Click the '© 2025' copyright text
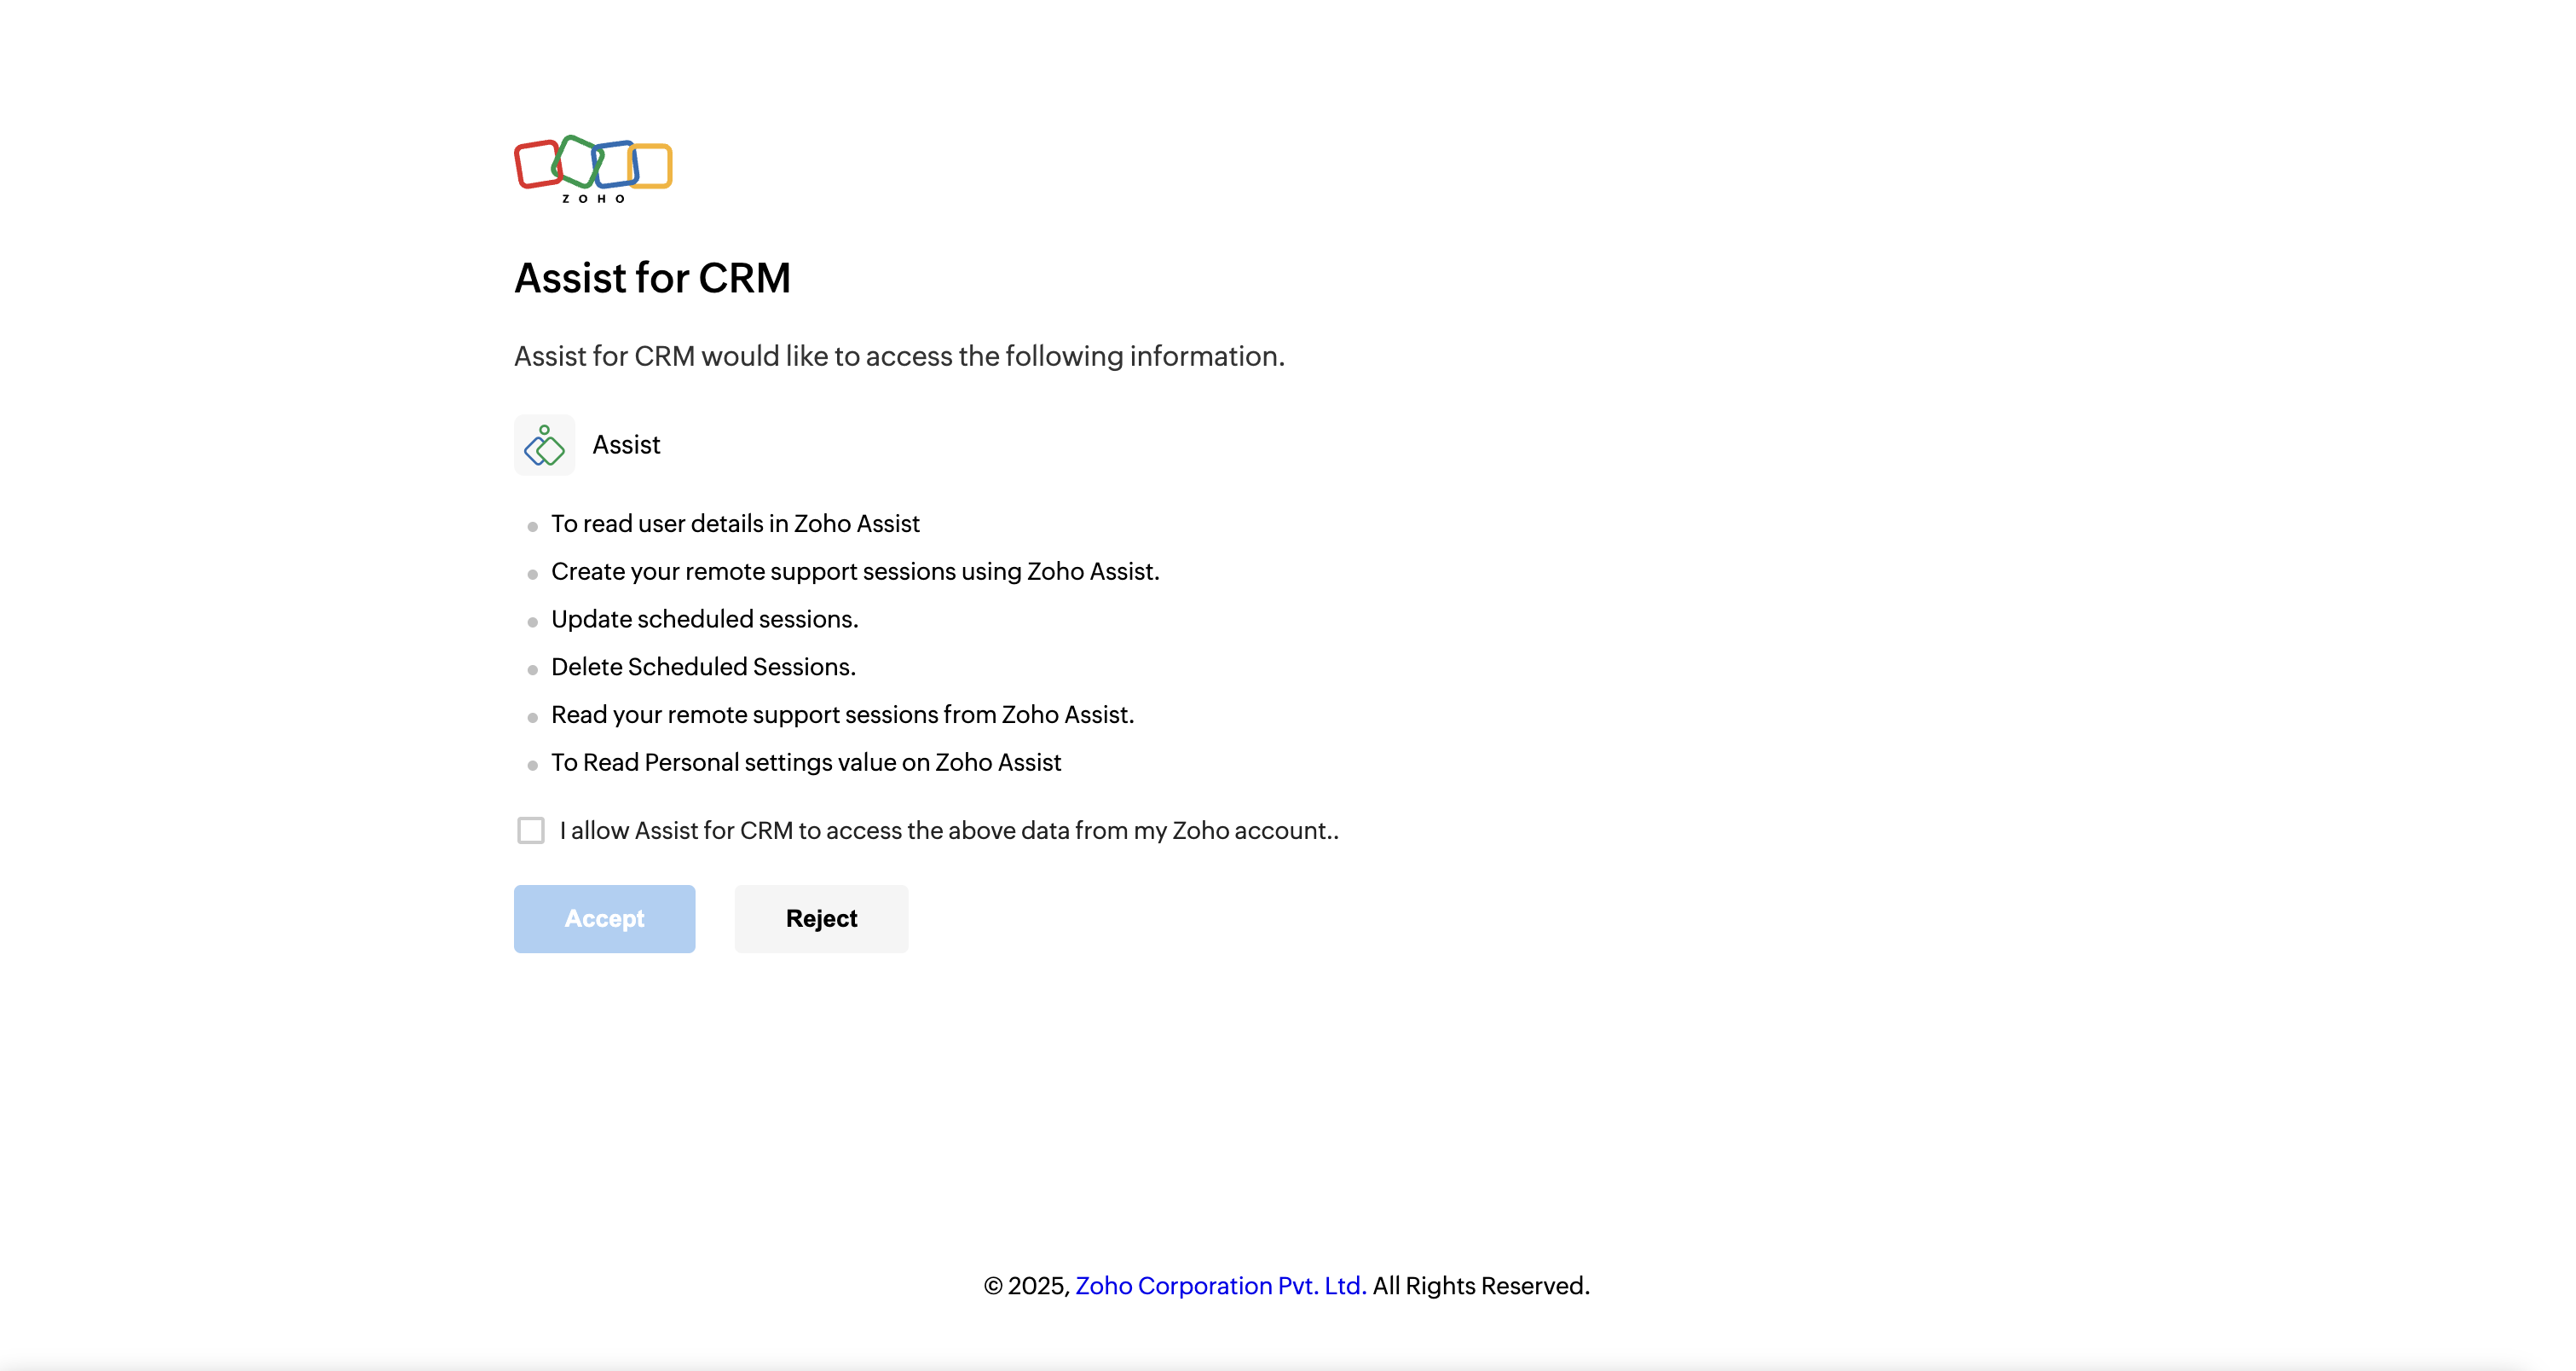The image size is (2576, 1371). [x=1027, y=1286]
